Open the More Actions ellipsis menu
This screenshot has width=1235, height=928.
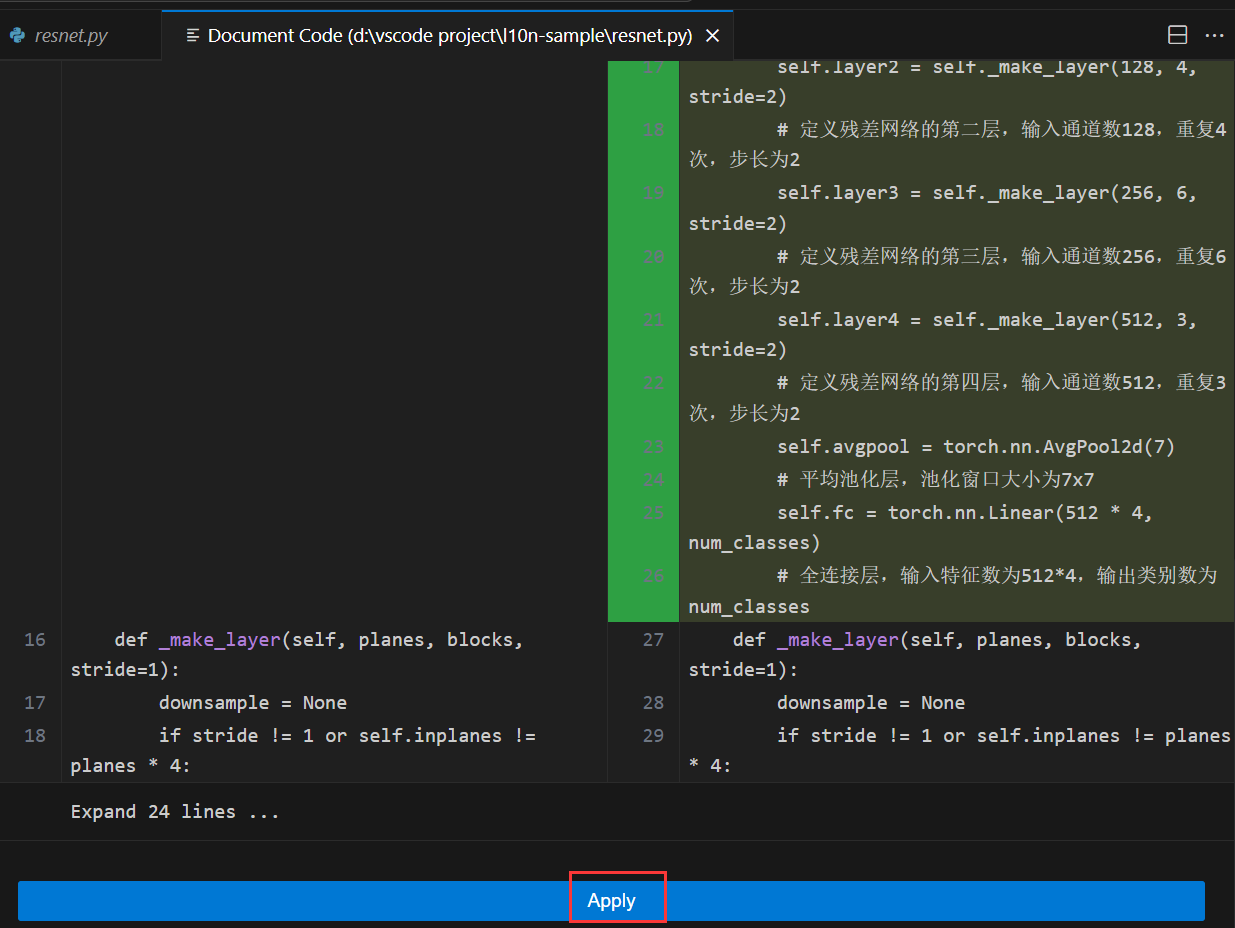pos(1214,35)
